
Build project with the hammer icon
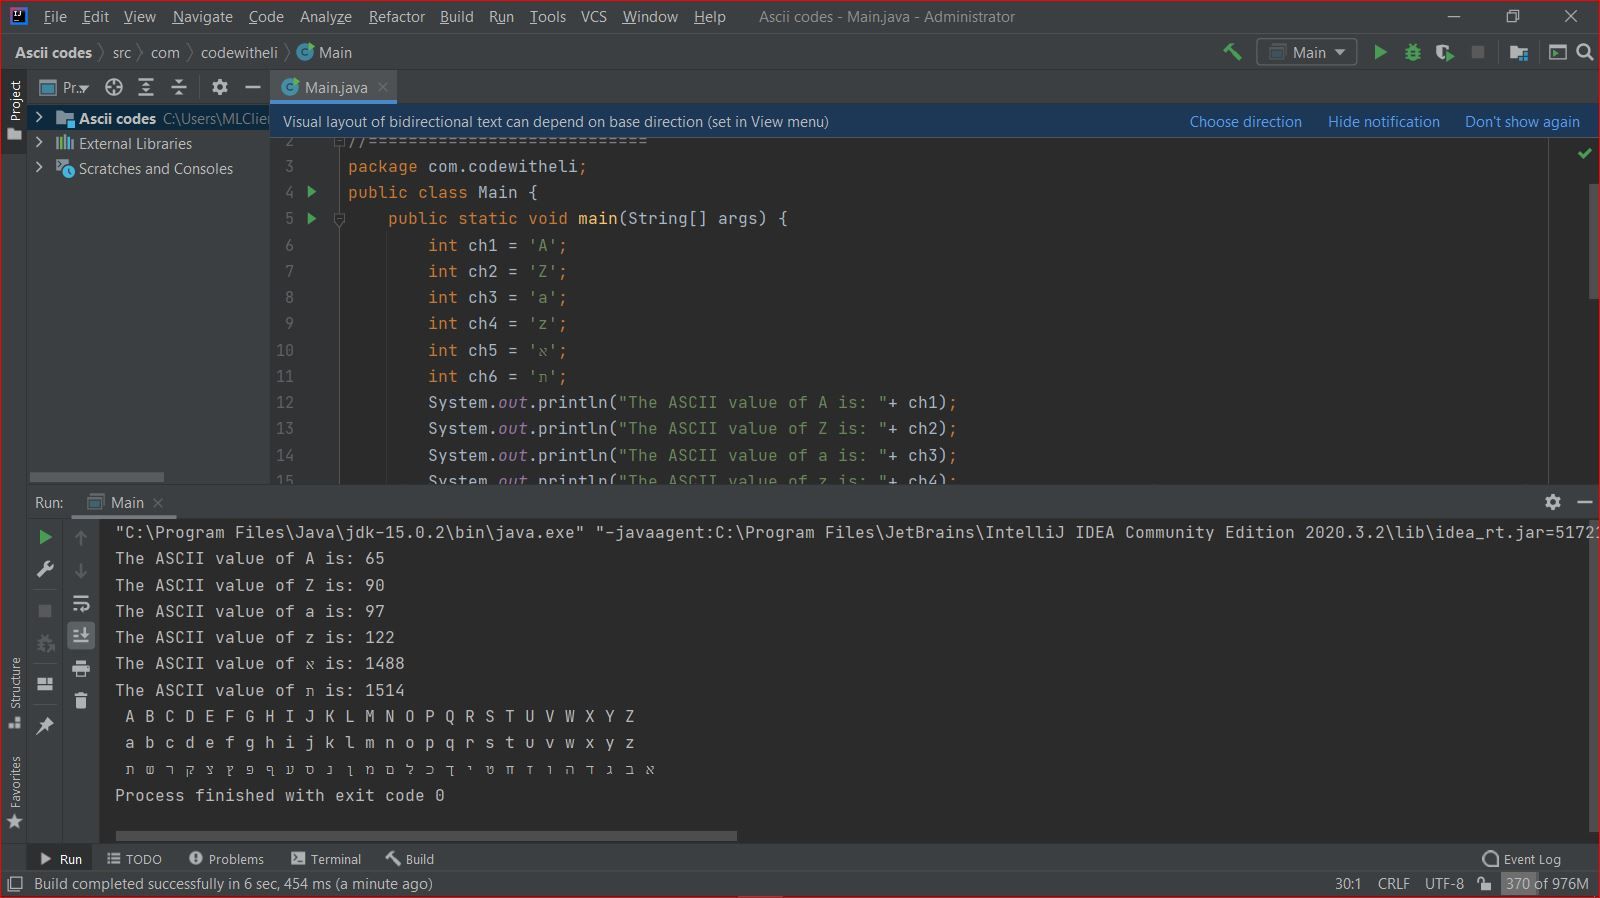point(1232,52)
